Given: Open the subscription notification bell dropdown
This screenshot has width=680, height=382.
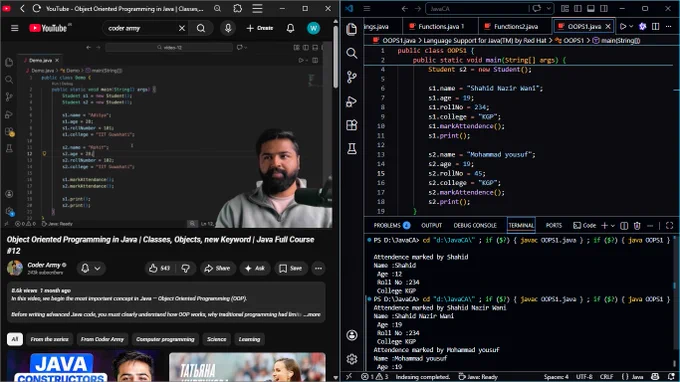Looking at the screenshot, I should tap(91, 268).
